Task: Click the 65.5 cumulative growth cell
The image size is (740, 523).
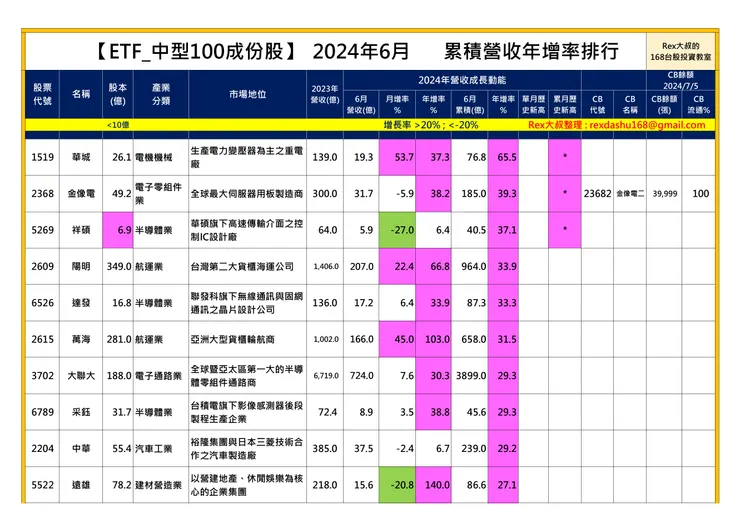Action: 503,157
